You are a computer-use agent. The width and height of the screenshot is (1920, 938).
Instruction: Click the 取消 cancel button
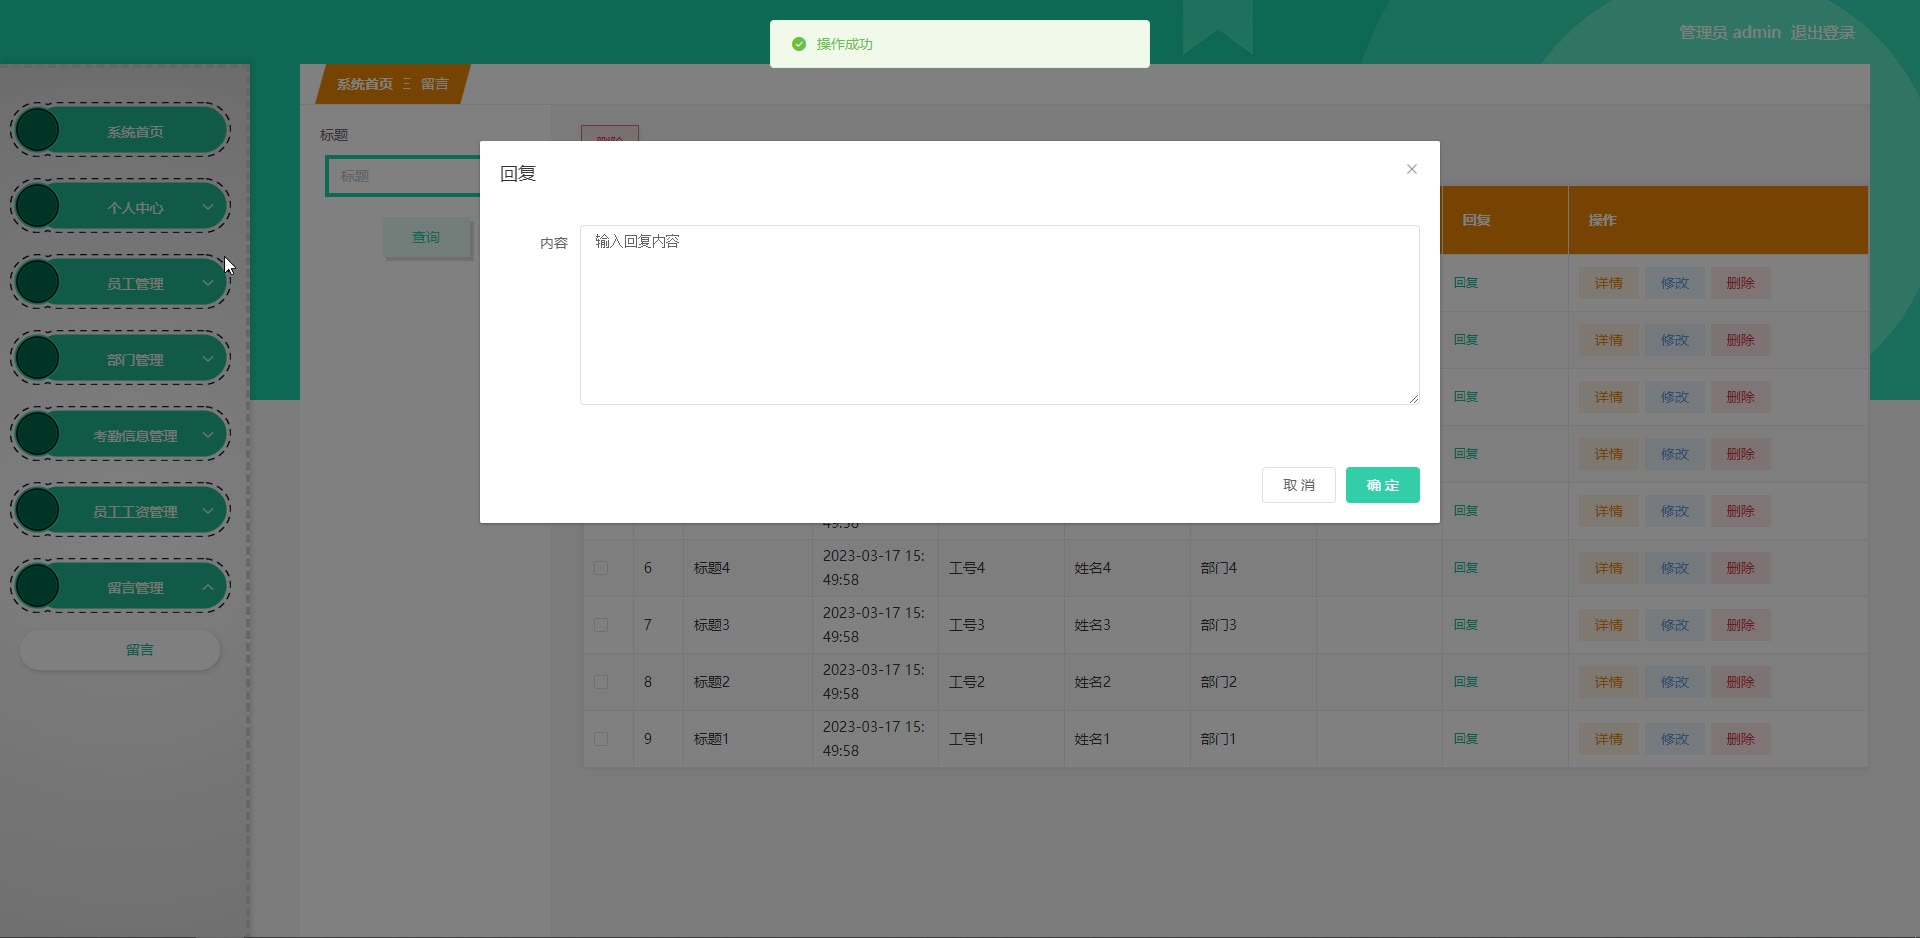(1298, 485)
